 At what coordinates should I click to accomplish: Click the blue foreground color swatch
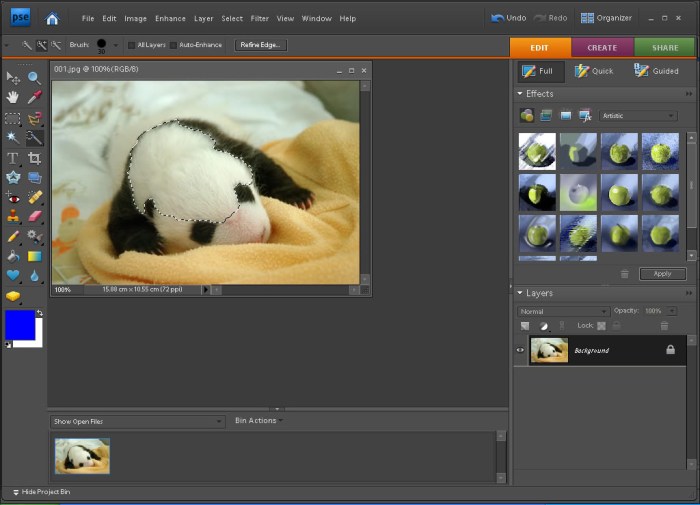tap(19, 325)
